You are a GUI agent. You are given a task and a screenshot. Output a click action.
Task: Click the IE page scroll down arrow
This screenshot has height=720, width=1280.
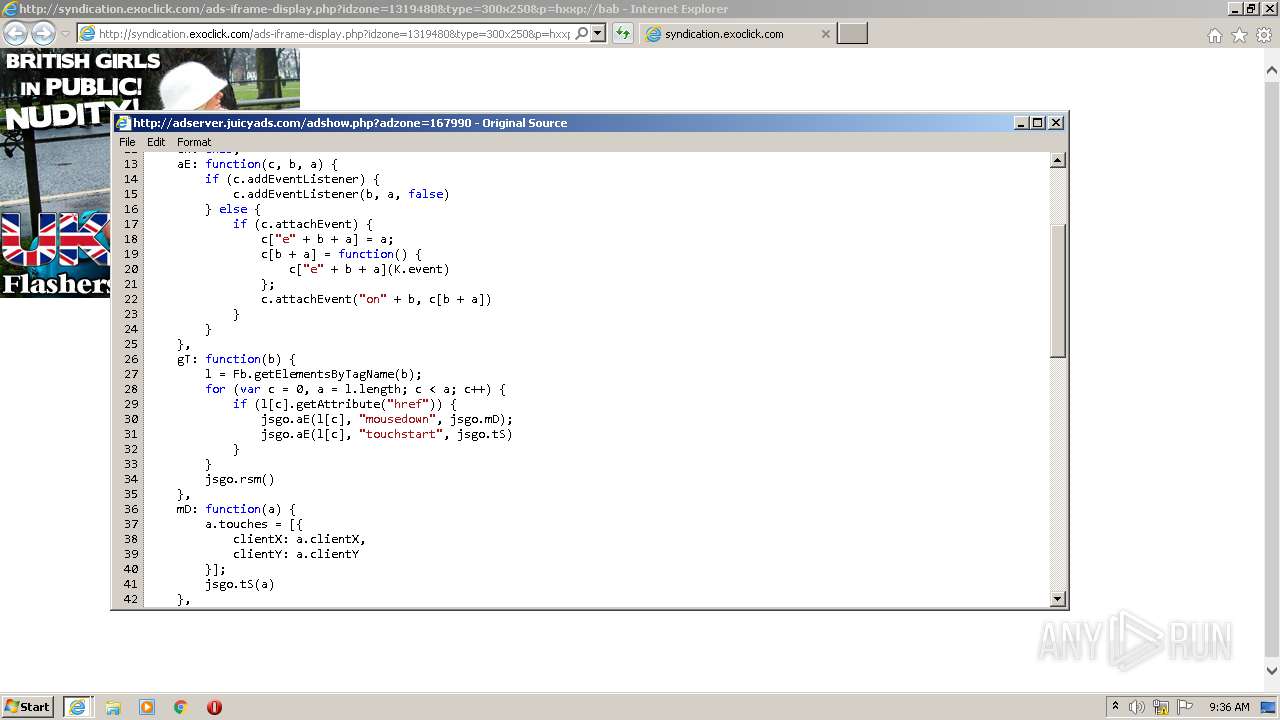(1272, 671)
